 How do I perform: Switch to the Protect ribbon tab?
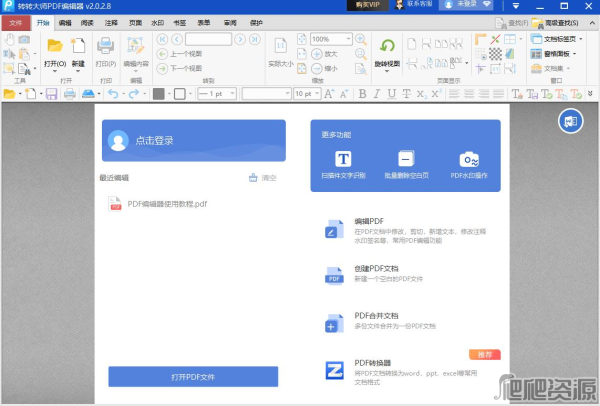tap(256, 23)
